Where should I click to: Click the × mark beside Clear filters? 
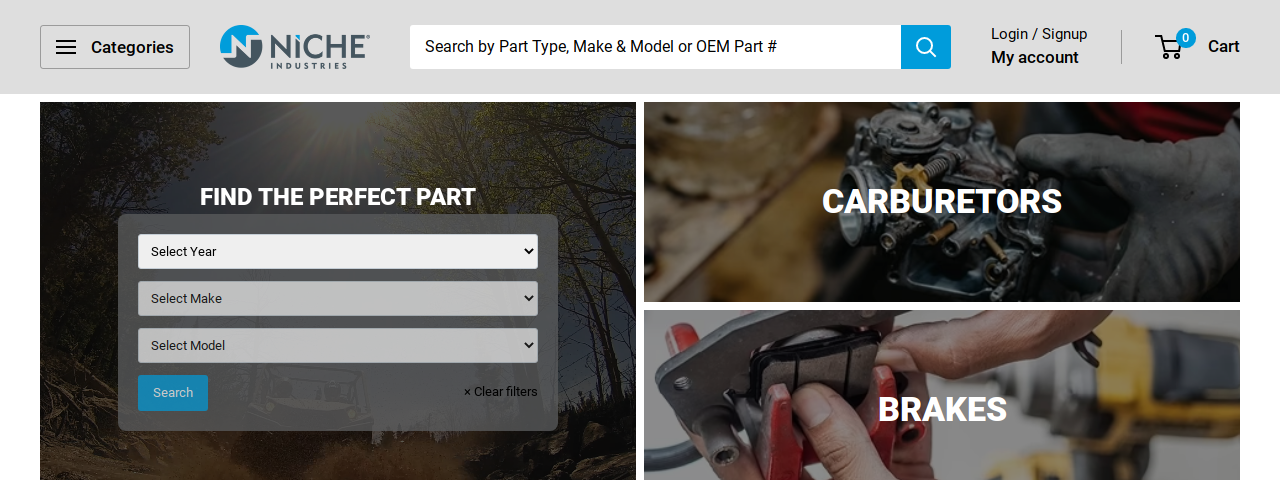coord(467,392)
